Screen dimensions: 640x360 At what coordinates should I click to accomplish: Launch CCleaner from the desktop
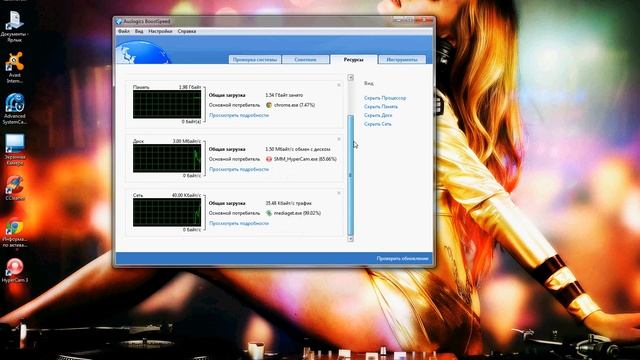14,188
